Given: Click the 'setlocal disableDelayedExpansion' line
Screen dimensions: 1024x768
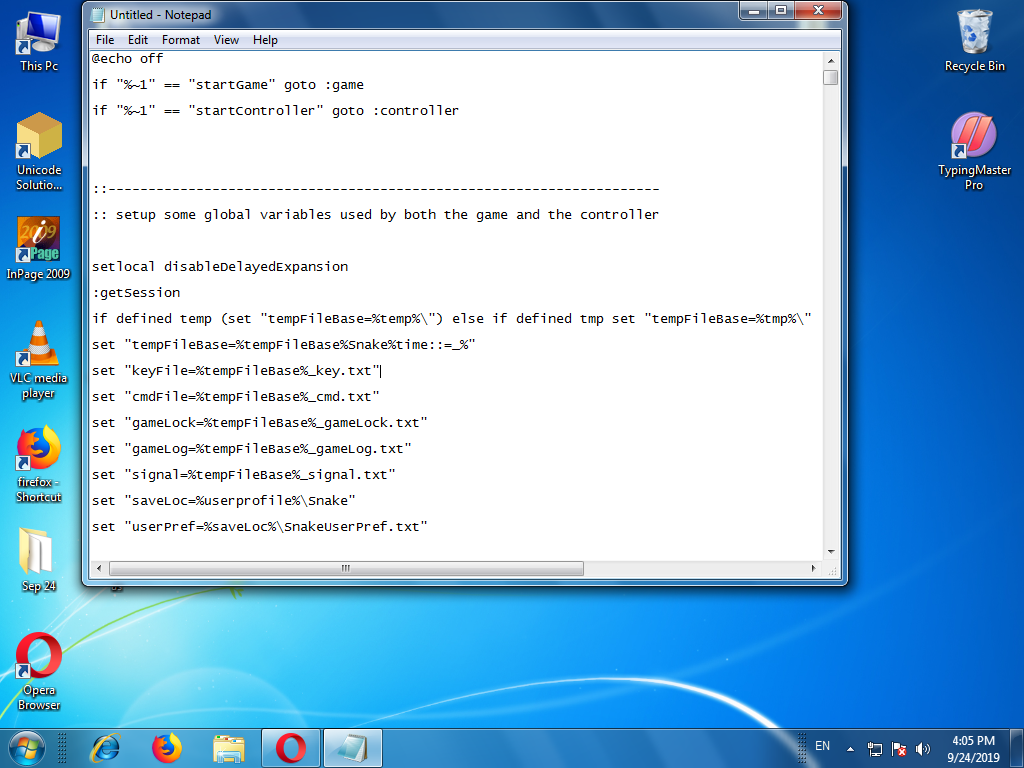Looking at the screenshot, I should pyautogui.click(x=220, y=266).
